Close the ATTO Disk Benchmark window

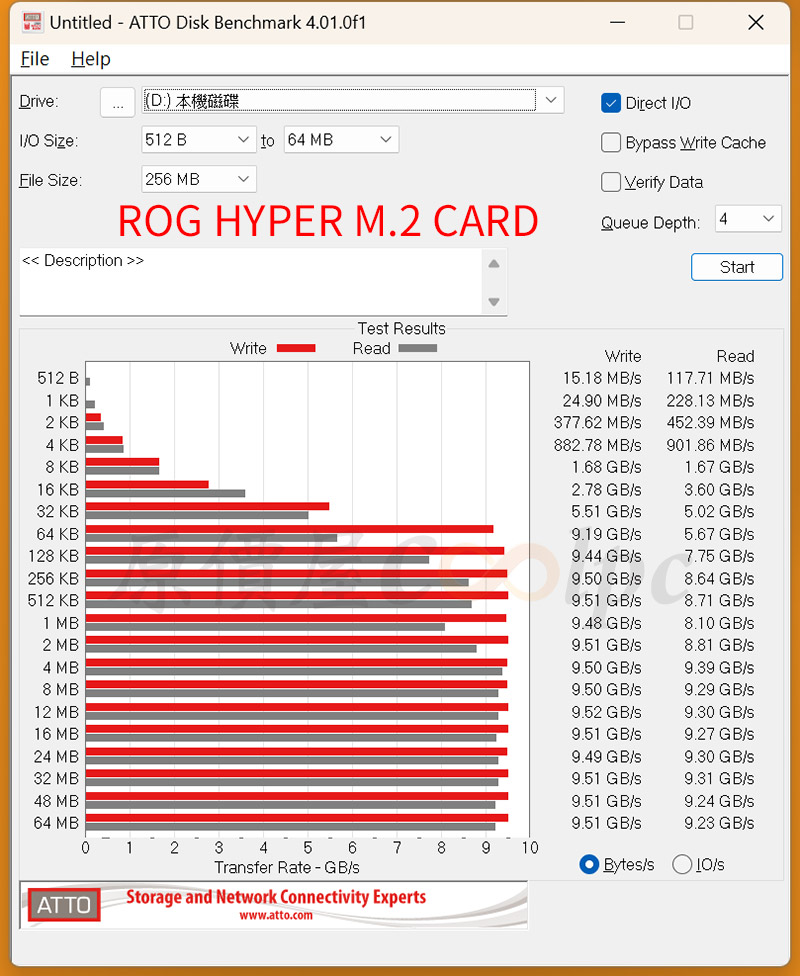click(756, 22)
